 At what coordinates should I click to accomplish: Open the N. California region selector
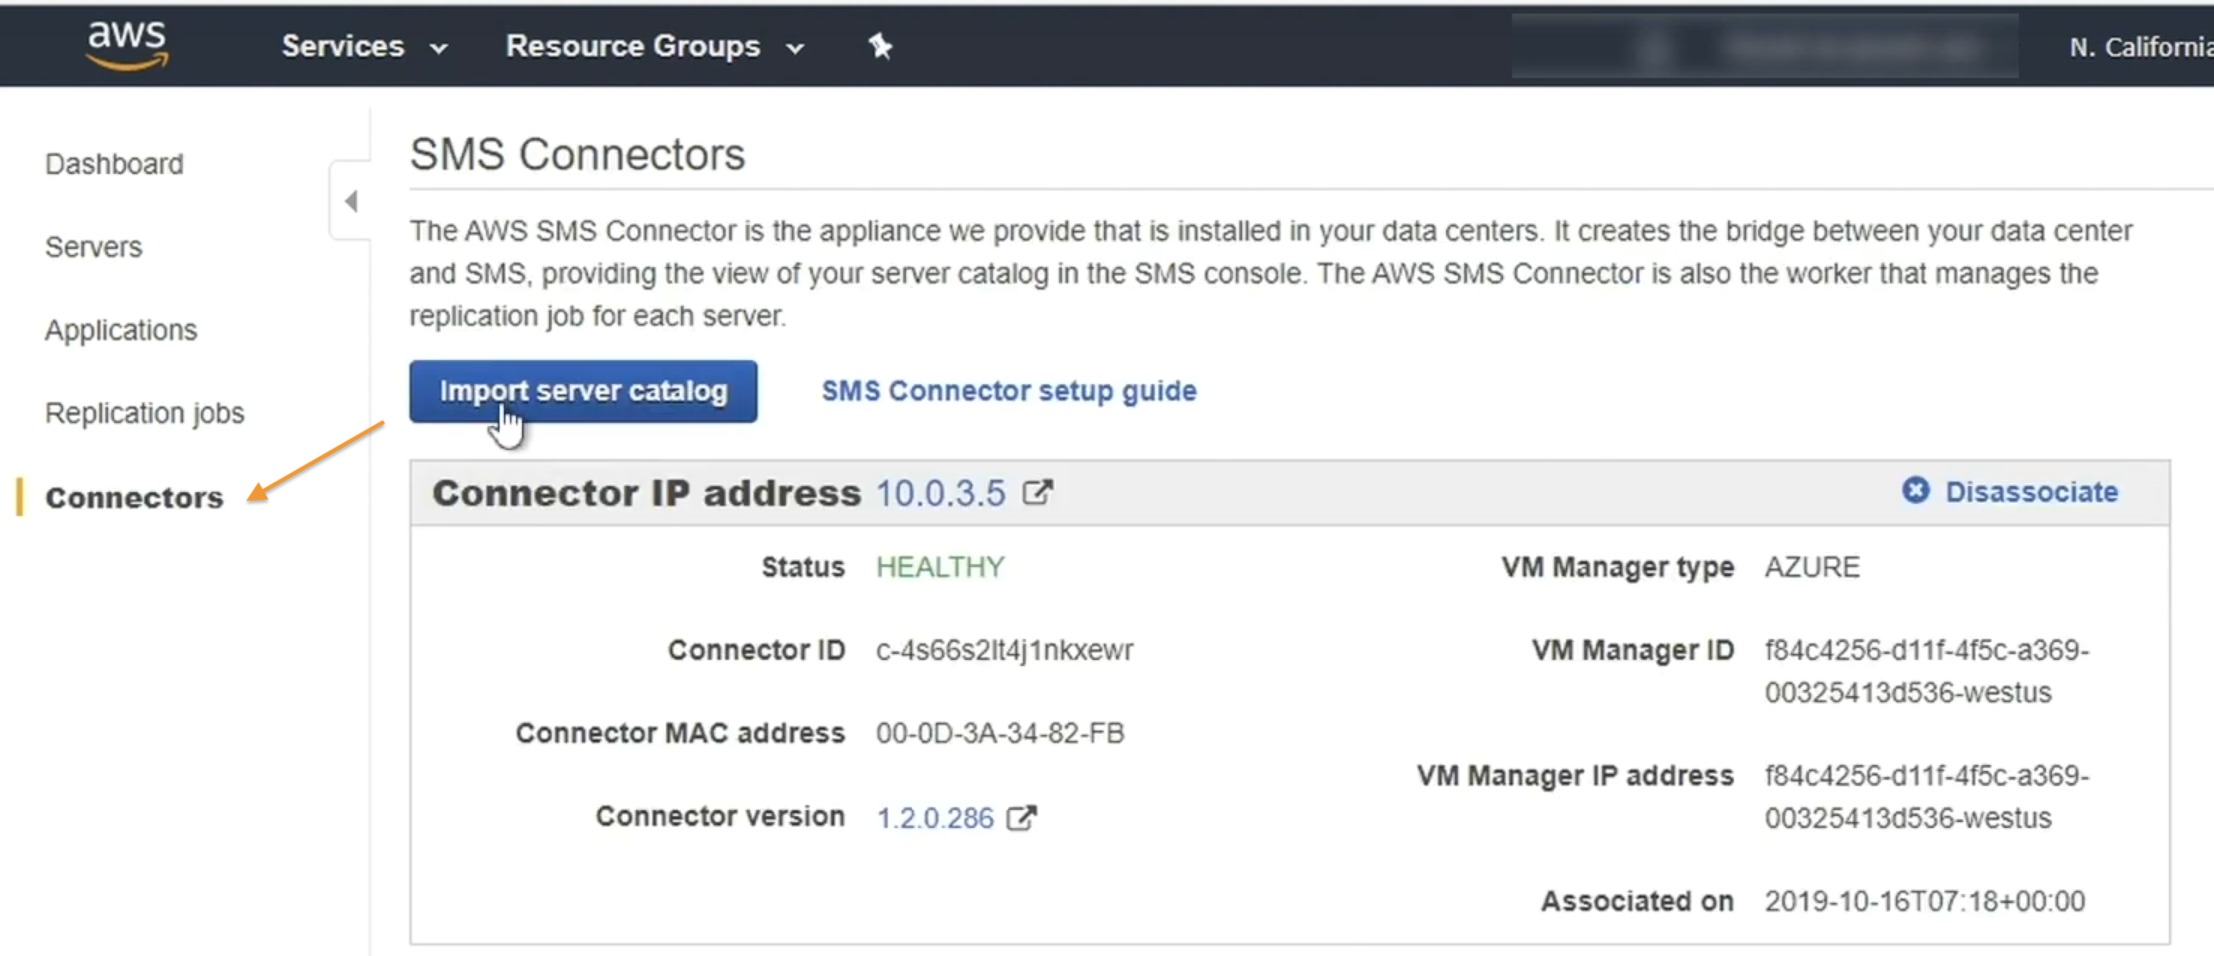point(2140,47)
